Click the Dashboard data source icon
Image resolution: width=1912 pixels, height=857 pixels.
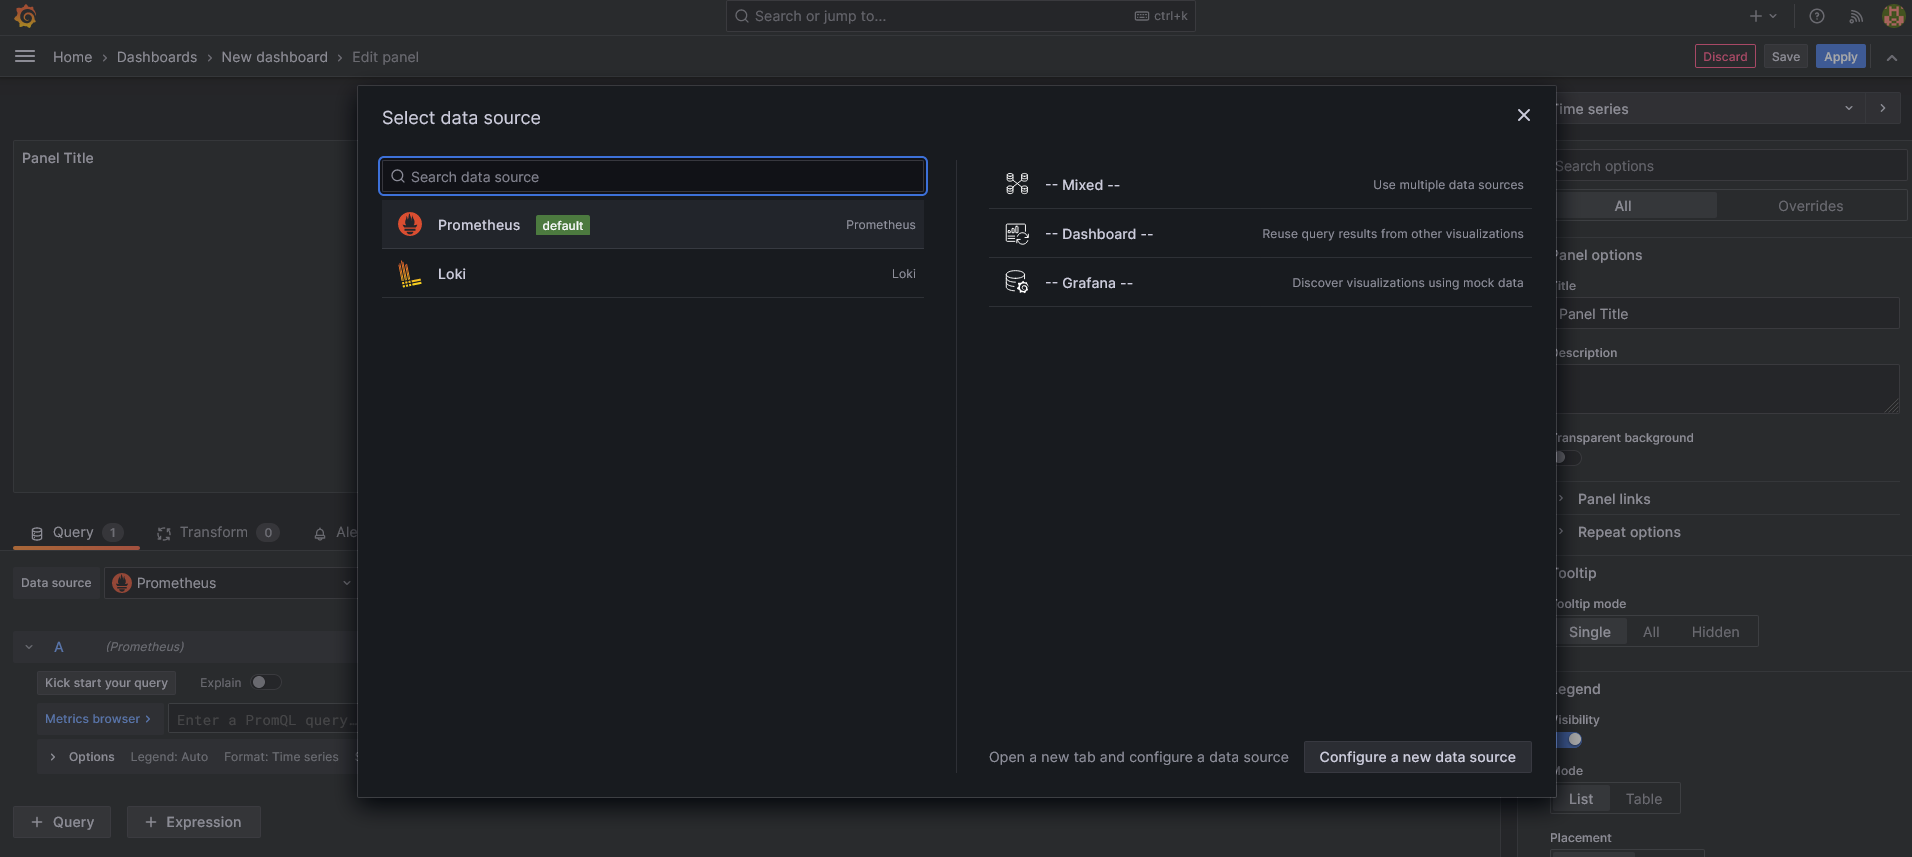point(1017,234)
